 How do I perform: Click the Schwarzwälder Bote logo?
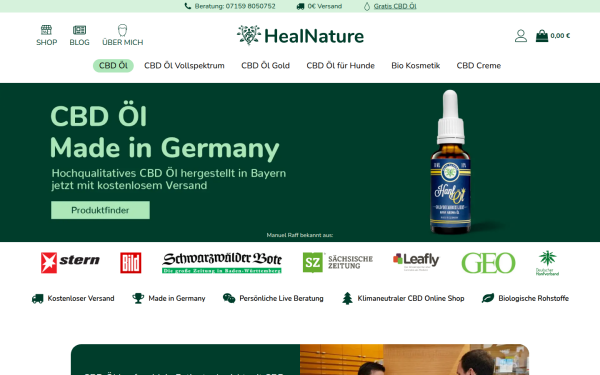coord(222,262)
